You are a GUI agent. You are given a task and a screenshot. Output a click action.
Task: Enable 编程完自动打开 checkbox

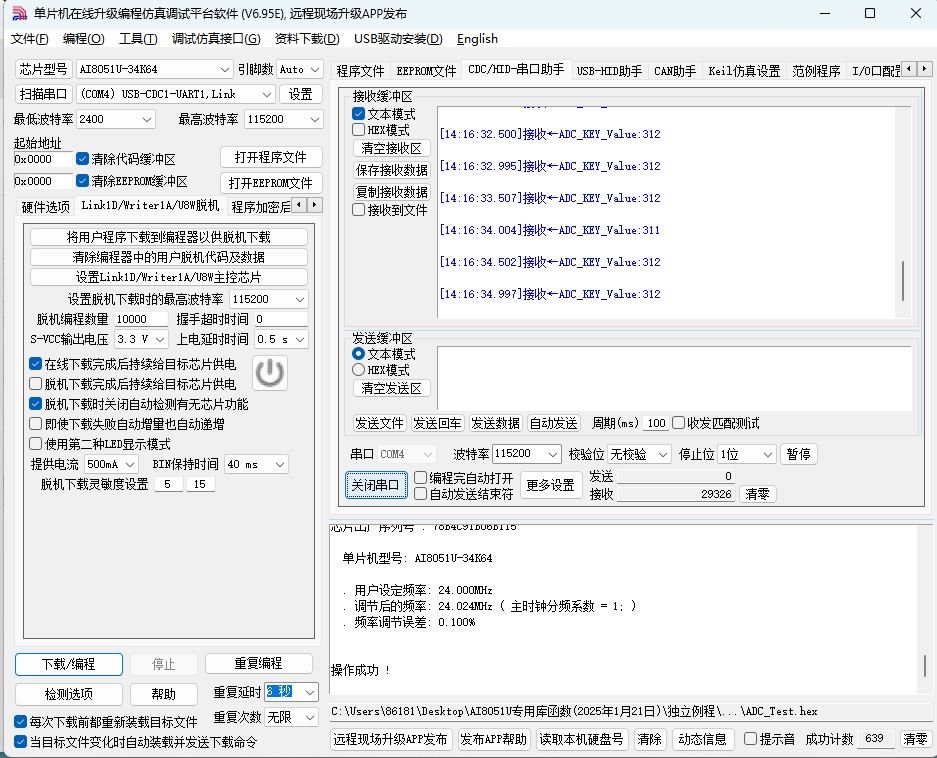[x=421, y=478]
